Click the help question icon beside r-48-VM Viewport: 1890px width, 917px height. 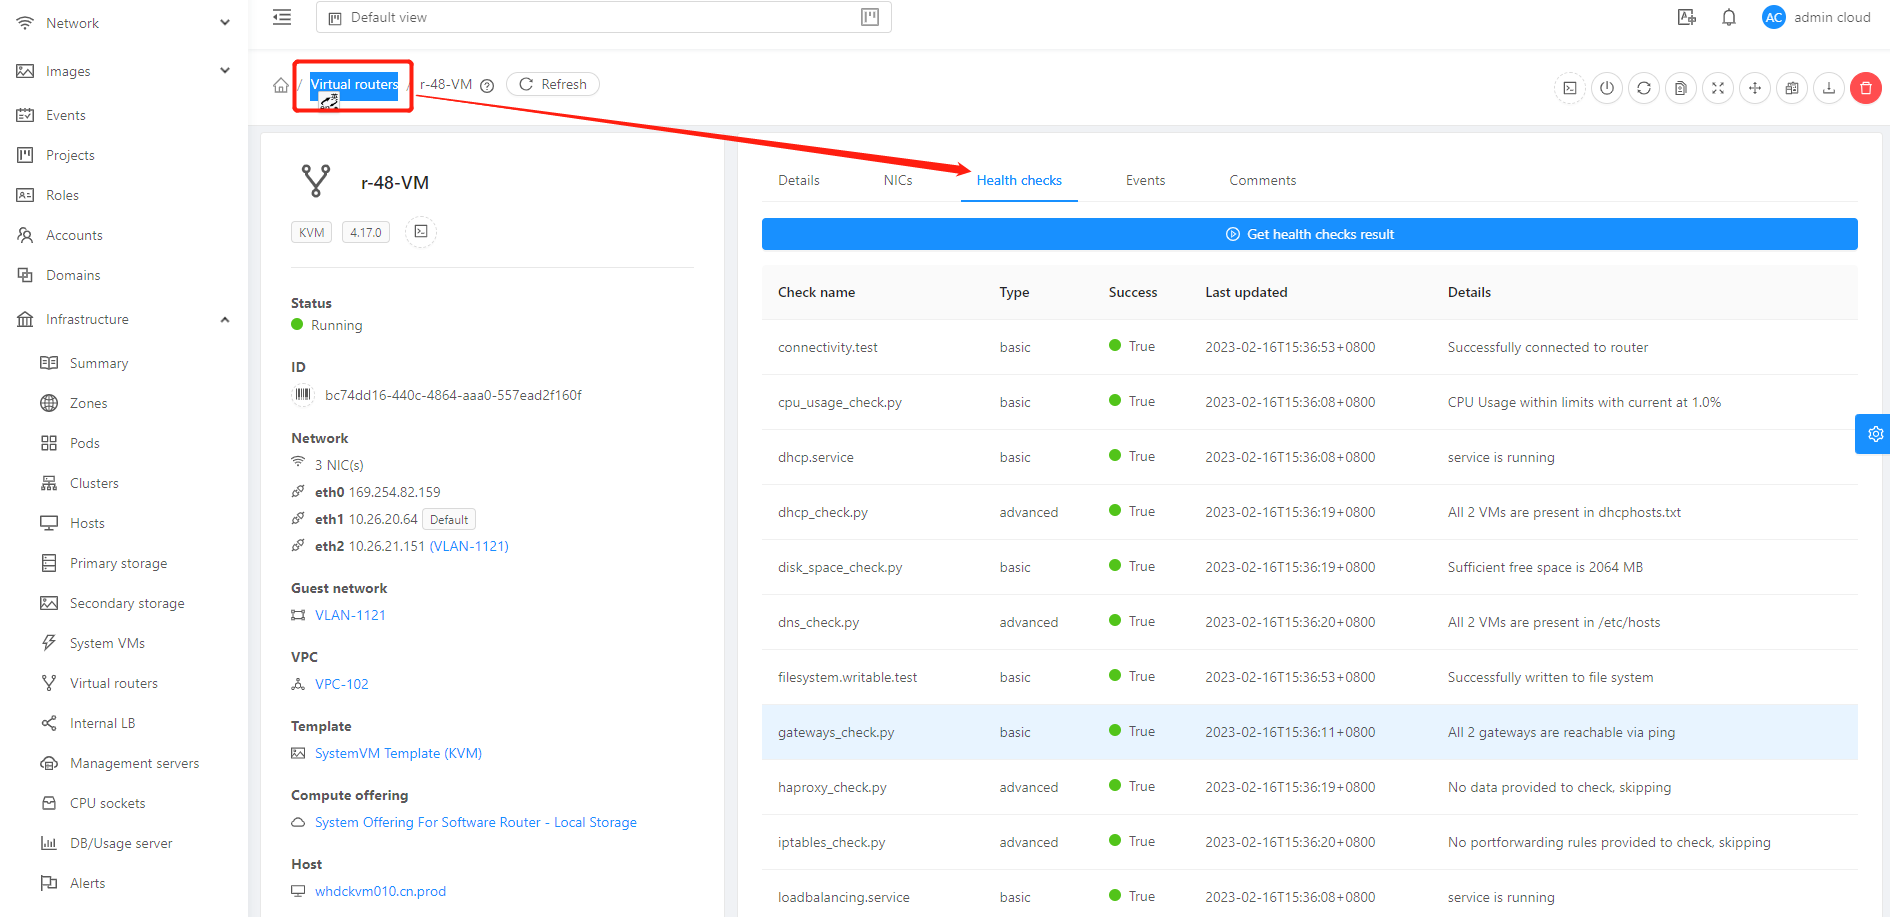[x=487, y=85]
